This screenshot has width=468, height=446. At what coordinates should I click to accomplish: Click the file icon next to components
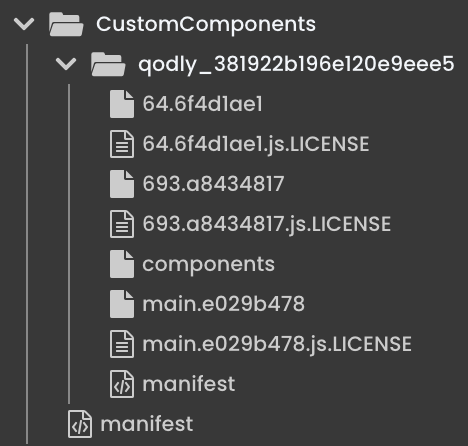pos(122,264)
